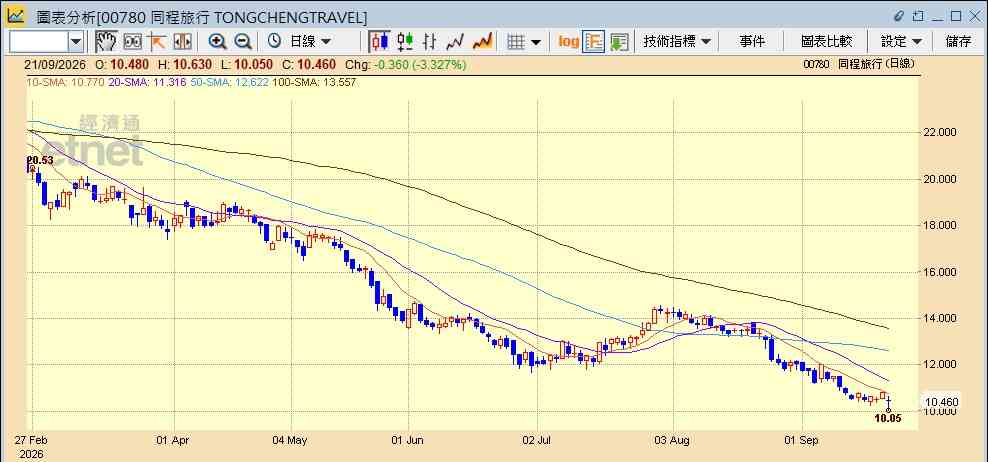Viewport: 988px width, 462px height.
Task: Click the 01 Sep date axis label
Action: pos(801,441)
